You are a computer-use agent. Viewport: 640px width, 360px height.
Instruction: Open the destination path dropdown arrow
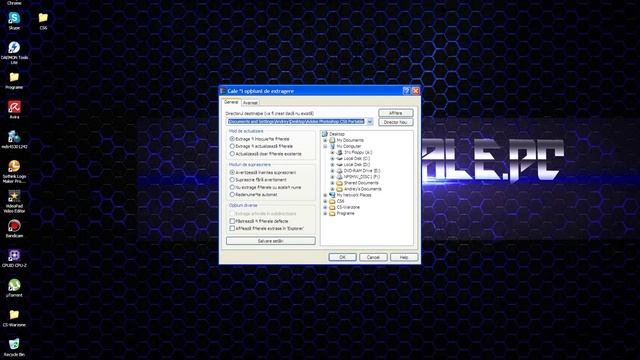click(369, 122)
